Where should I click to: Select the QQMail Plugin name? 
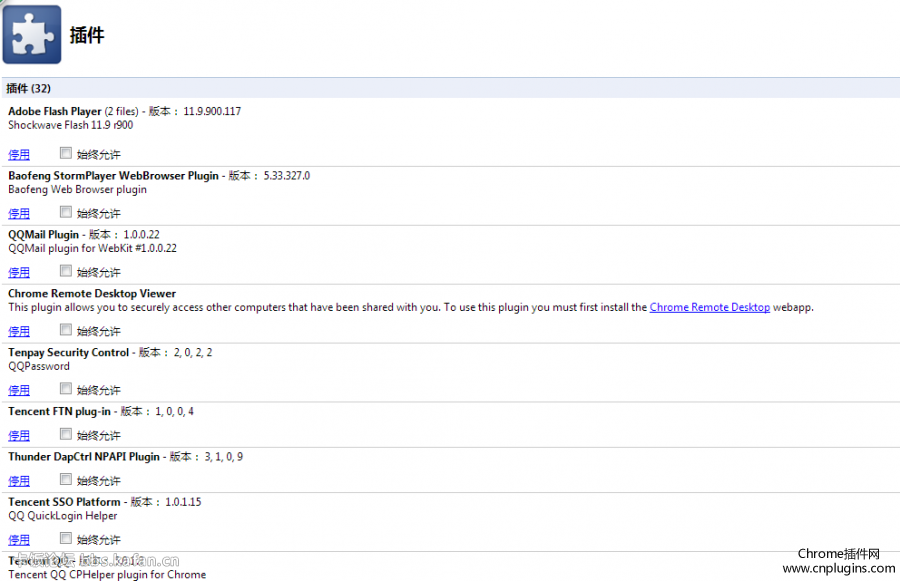tap(43, 235)
